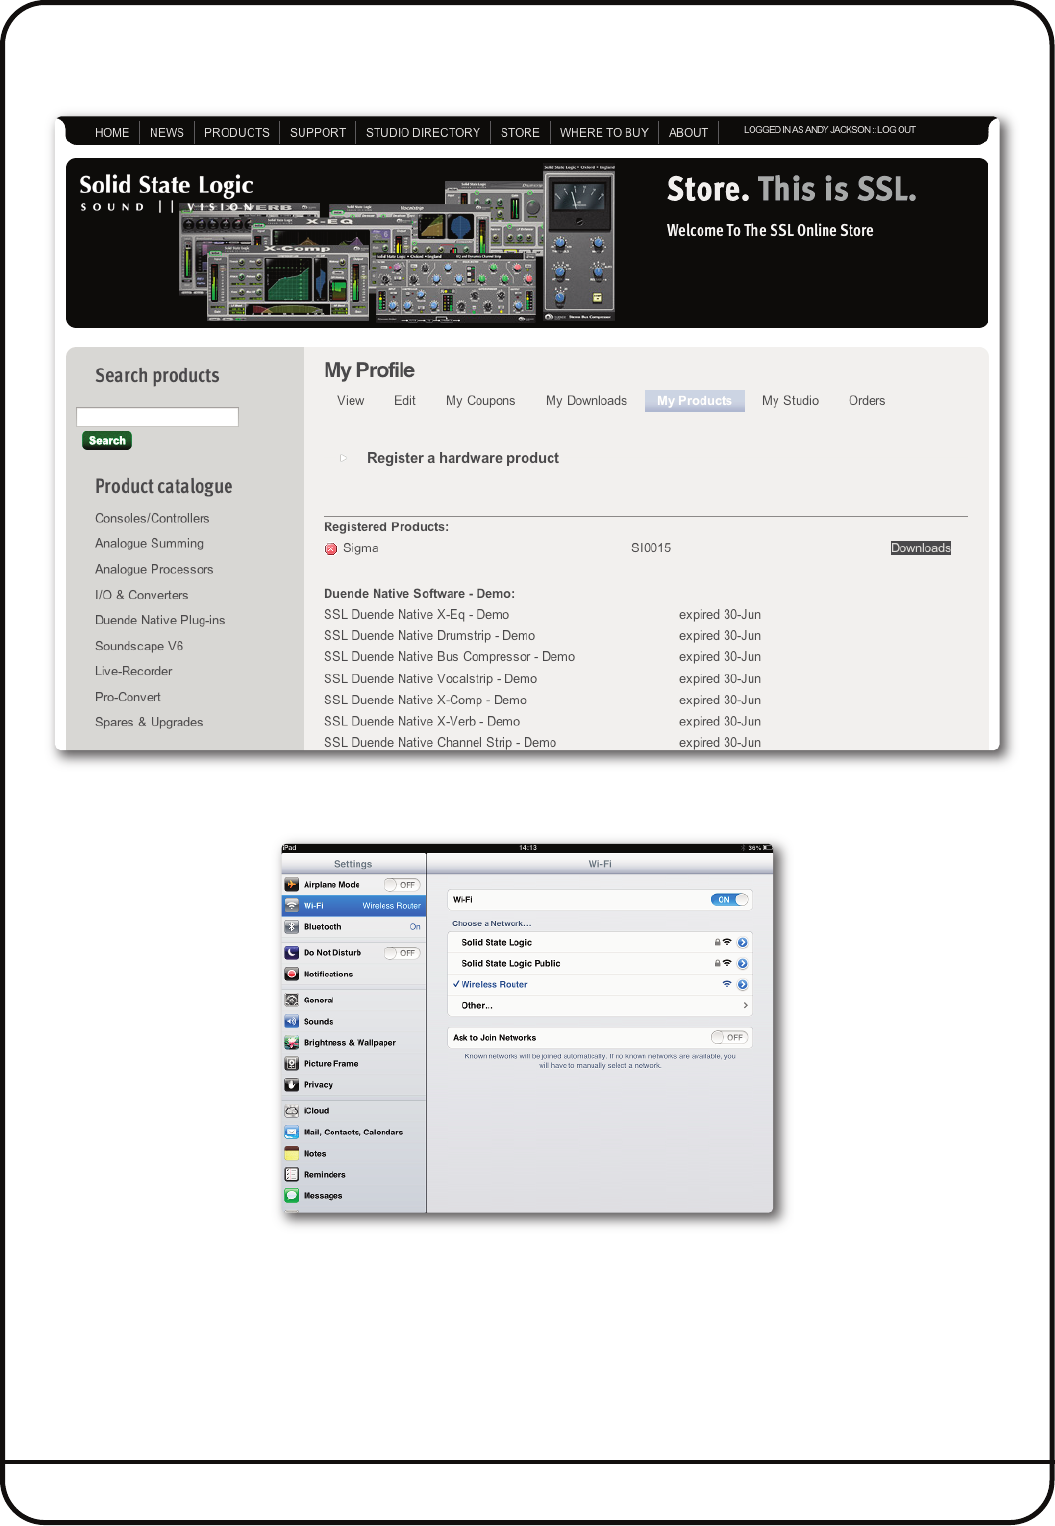Click the green Search button
Viewport: 1055px width, 1526px height.
[x=107, y=441]
